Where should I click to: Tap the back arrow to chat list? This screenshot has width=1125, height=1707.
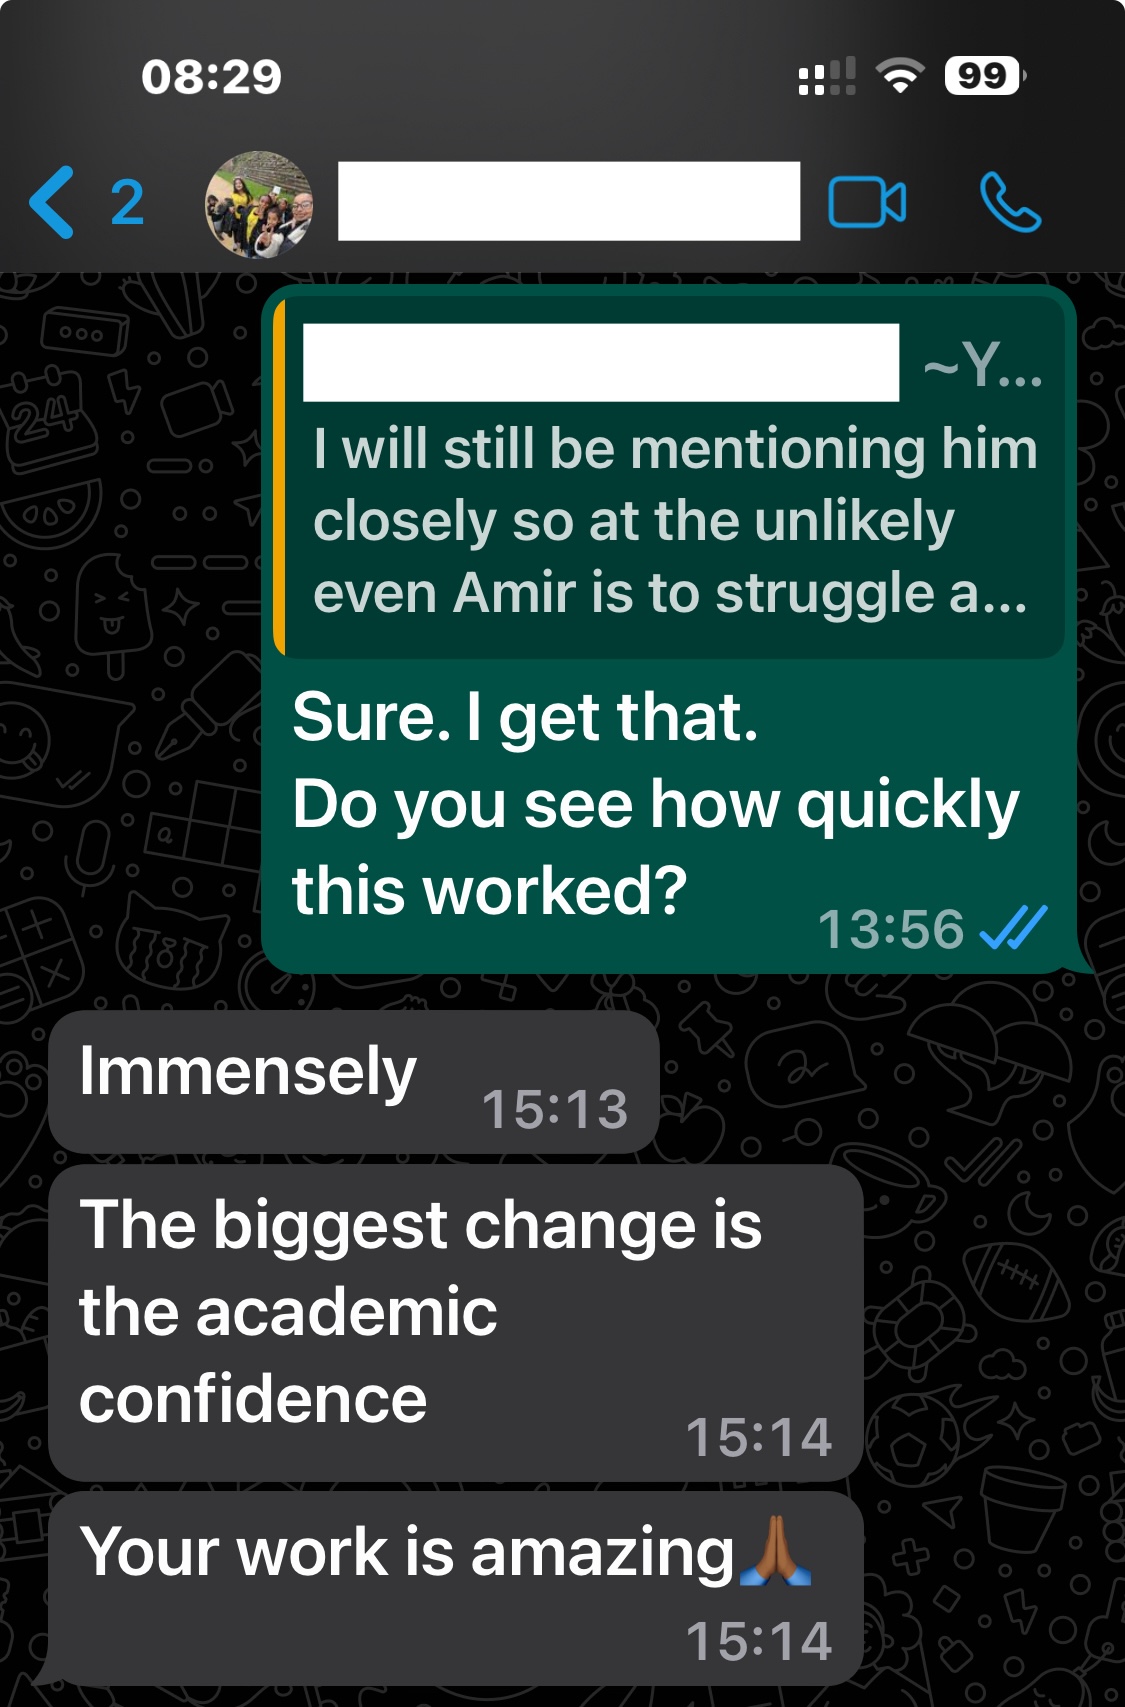tap(52, 202)
